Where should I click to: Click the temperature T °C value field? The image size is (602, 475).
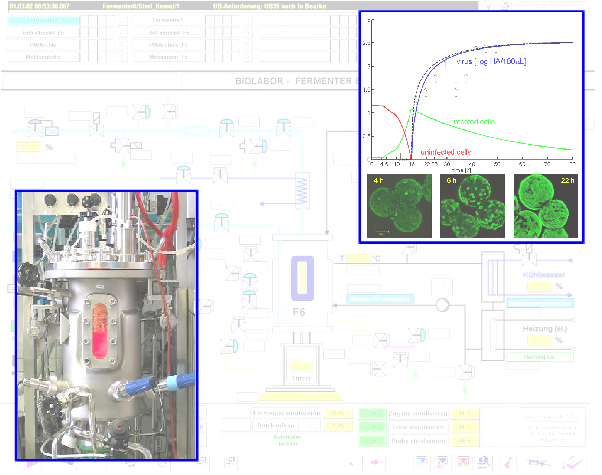coord(358,258)
